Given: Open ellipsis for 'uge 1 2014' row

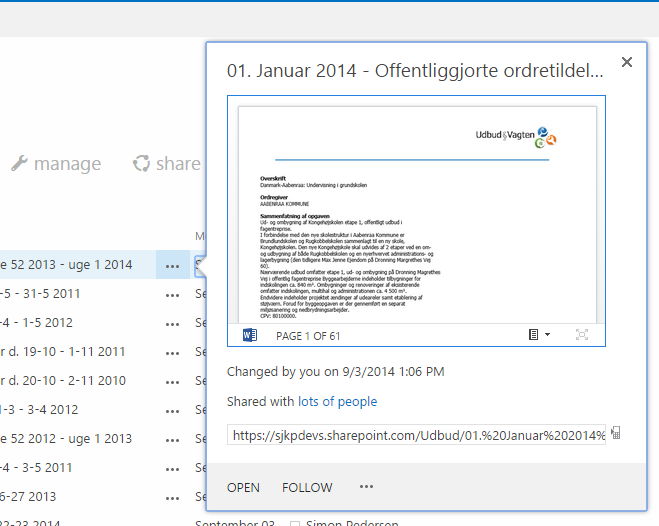Looking at the screenshot, I should pos(173,266).
